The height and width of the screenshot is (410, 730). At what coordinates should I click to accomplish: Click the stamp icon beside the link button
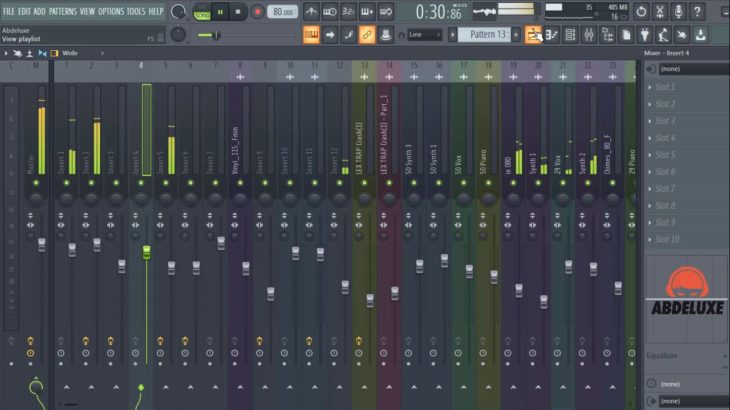coord(385,34)
